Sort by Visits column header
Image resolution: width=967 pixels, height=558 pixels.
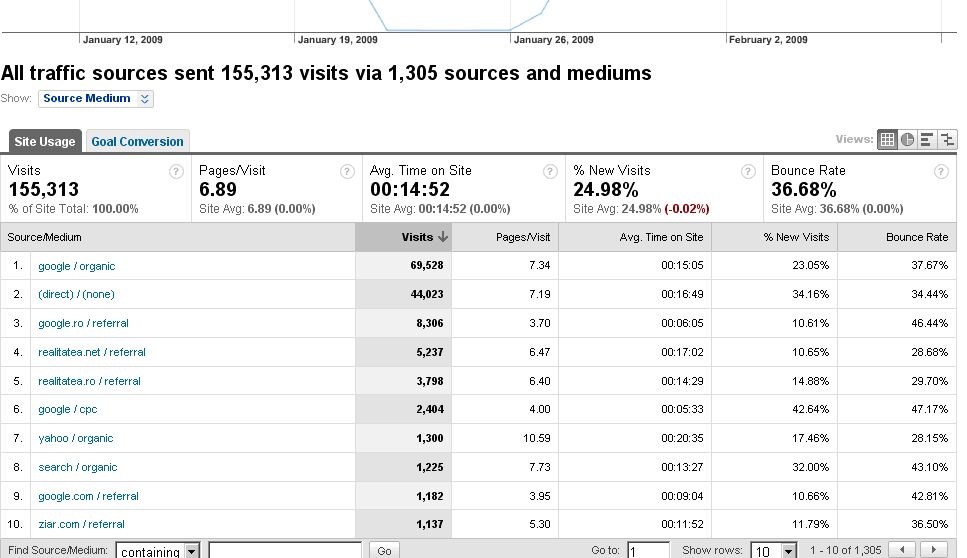(417, 237)
